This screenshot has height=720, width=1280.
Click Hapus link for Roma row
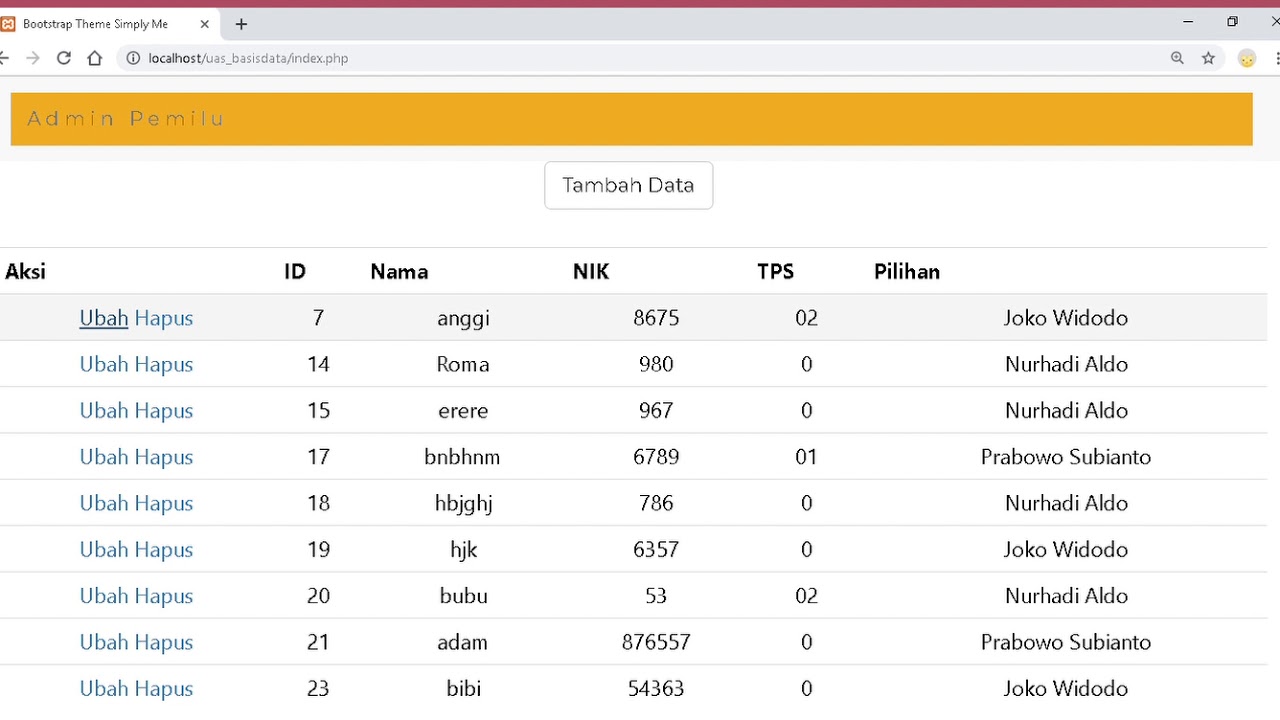click(x=164, y=364)
